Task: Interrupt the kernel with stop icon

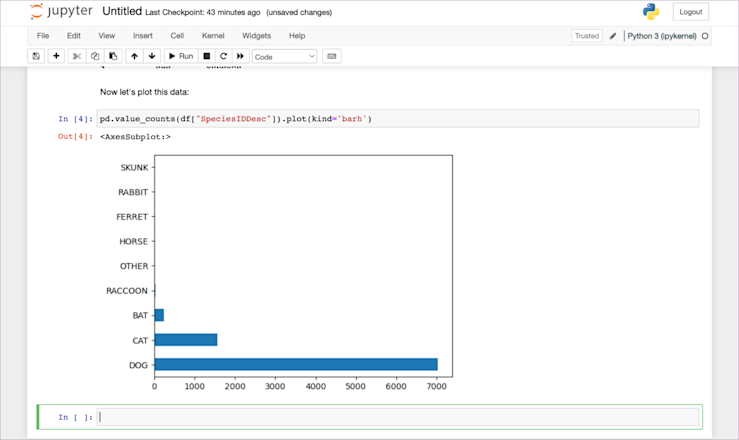Action: (x=206, y=56)
